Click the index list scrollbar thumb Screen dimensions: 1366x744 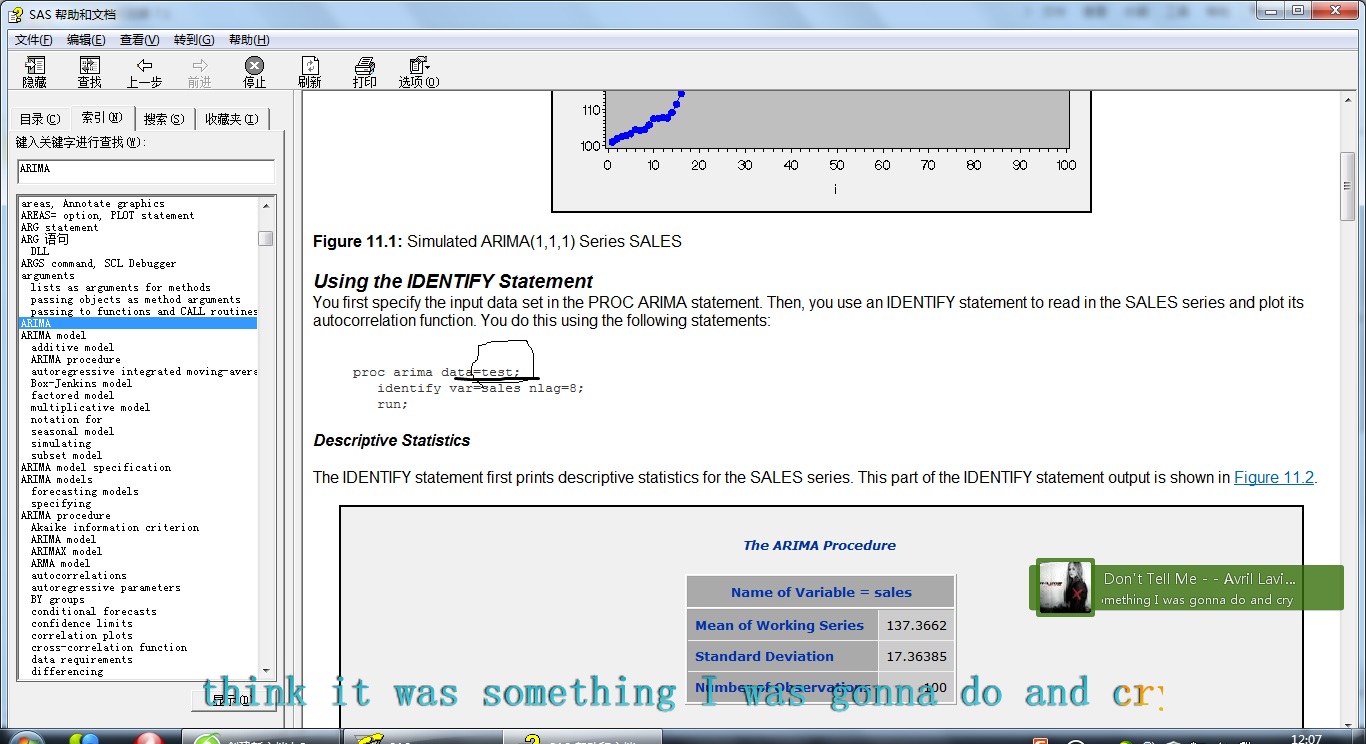tap(266, 239)
